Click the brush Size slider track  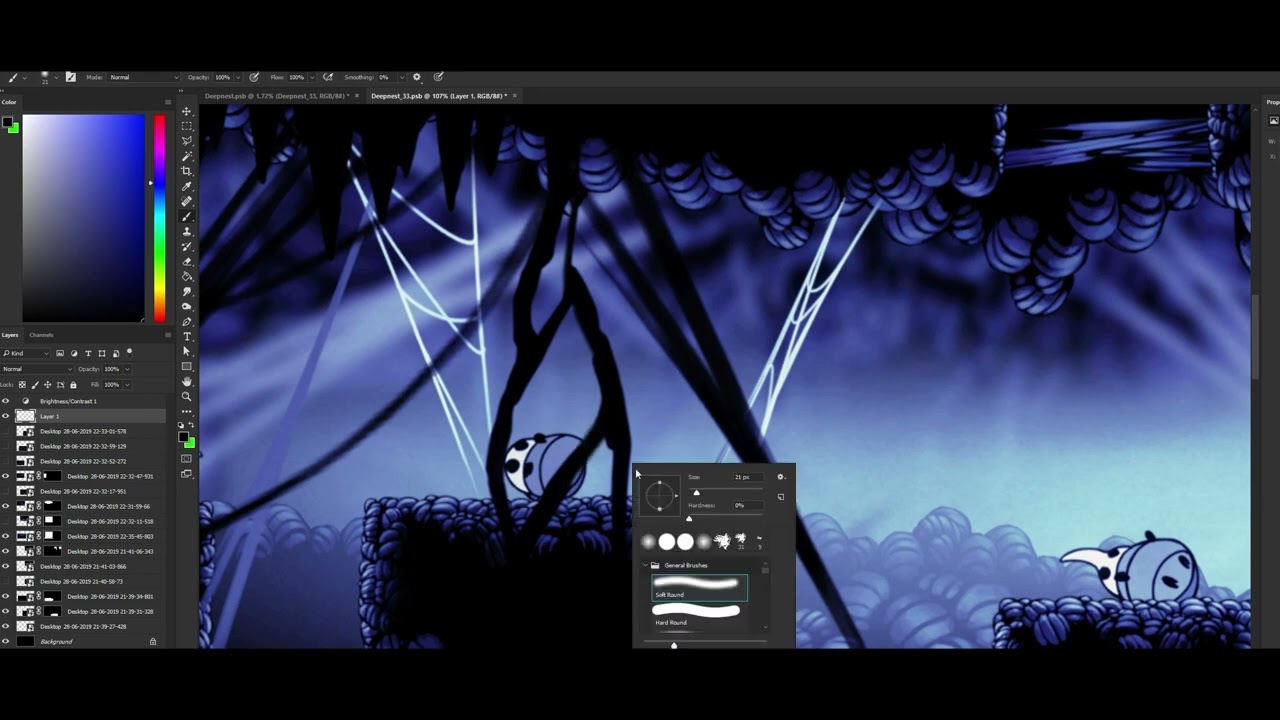coord(727,490)
